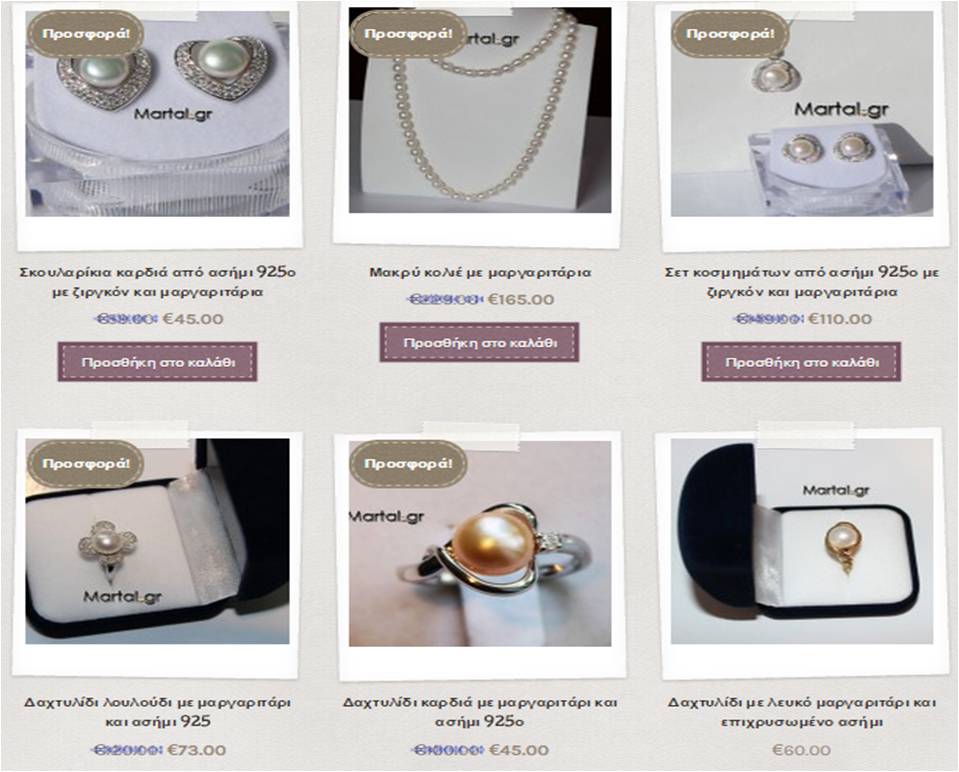The height and width of the screenshot is (772, 959).
Task: Open Σκουλαρίκια καρδιά από ασήμι title link
Action: click(x=157, y=281)
